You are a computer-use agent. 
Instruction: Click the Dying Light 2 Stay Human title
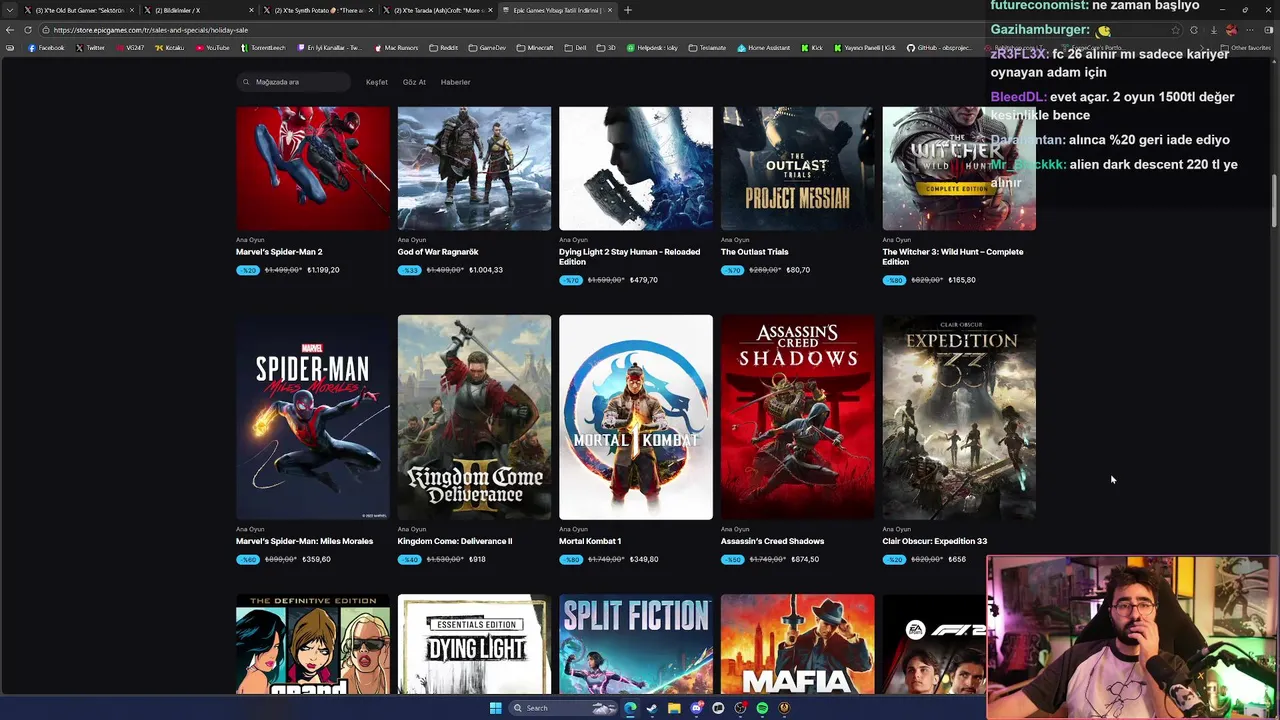tap(629, 257)
